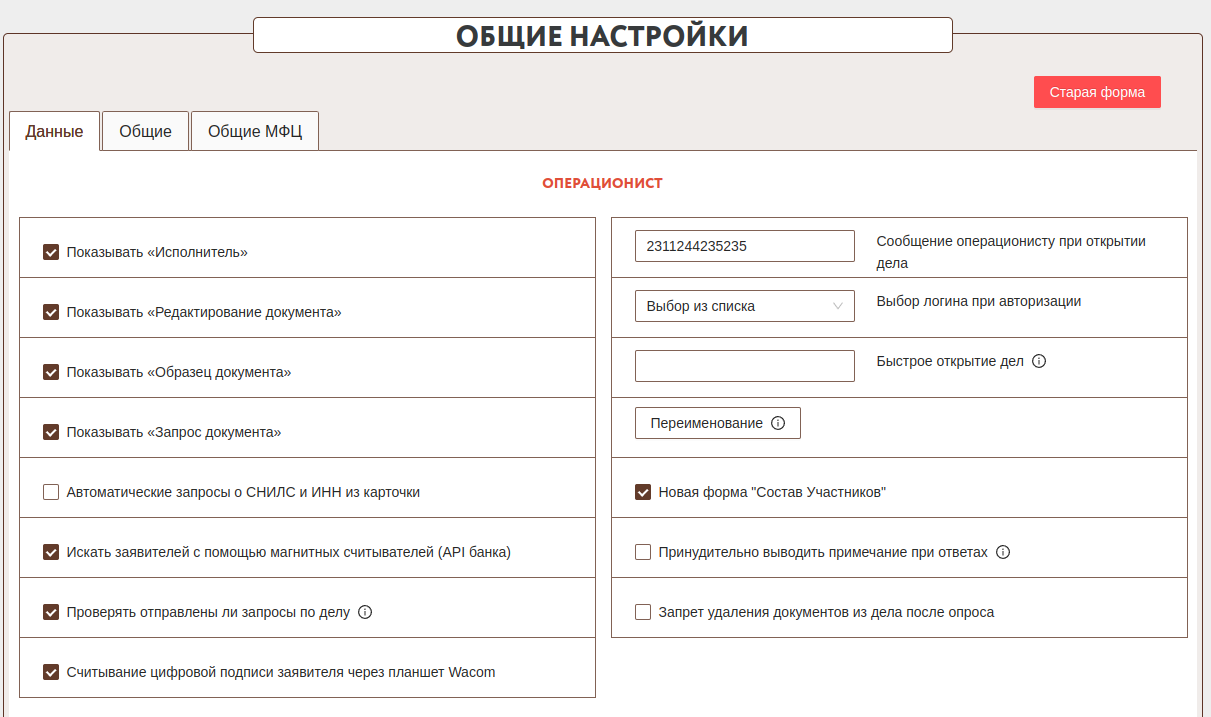Select the «Данные» tab
Viewport: 1211px width, 717px height.
54,131
